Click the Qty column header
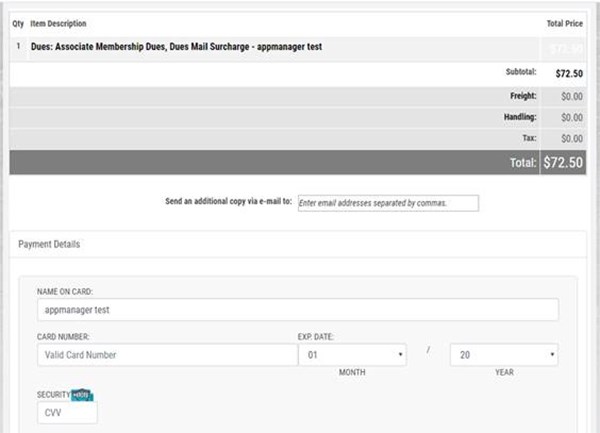 click(18, 23)
